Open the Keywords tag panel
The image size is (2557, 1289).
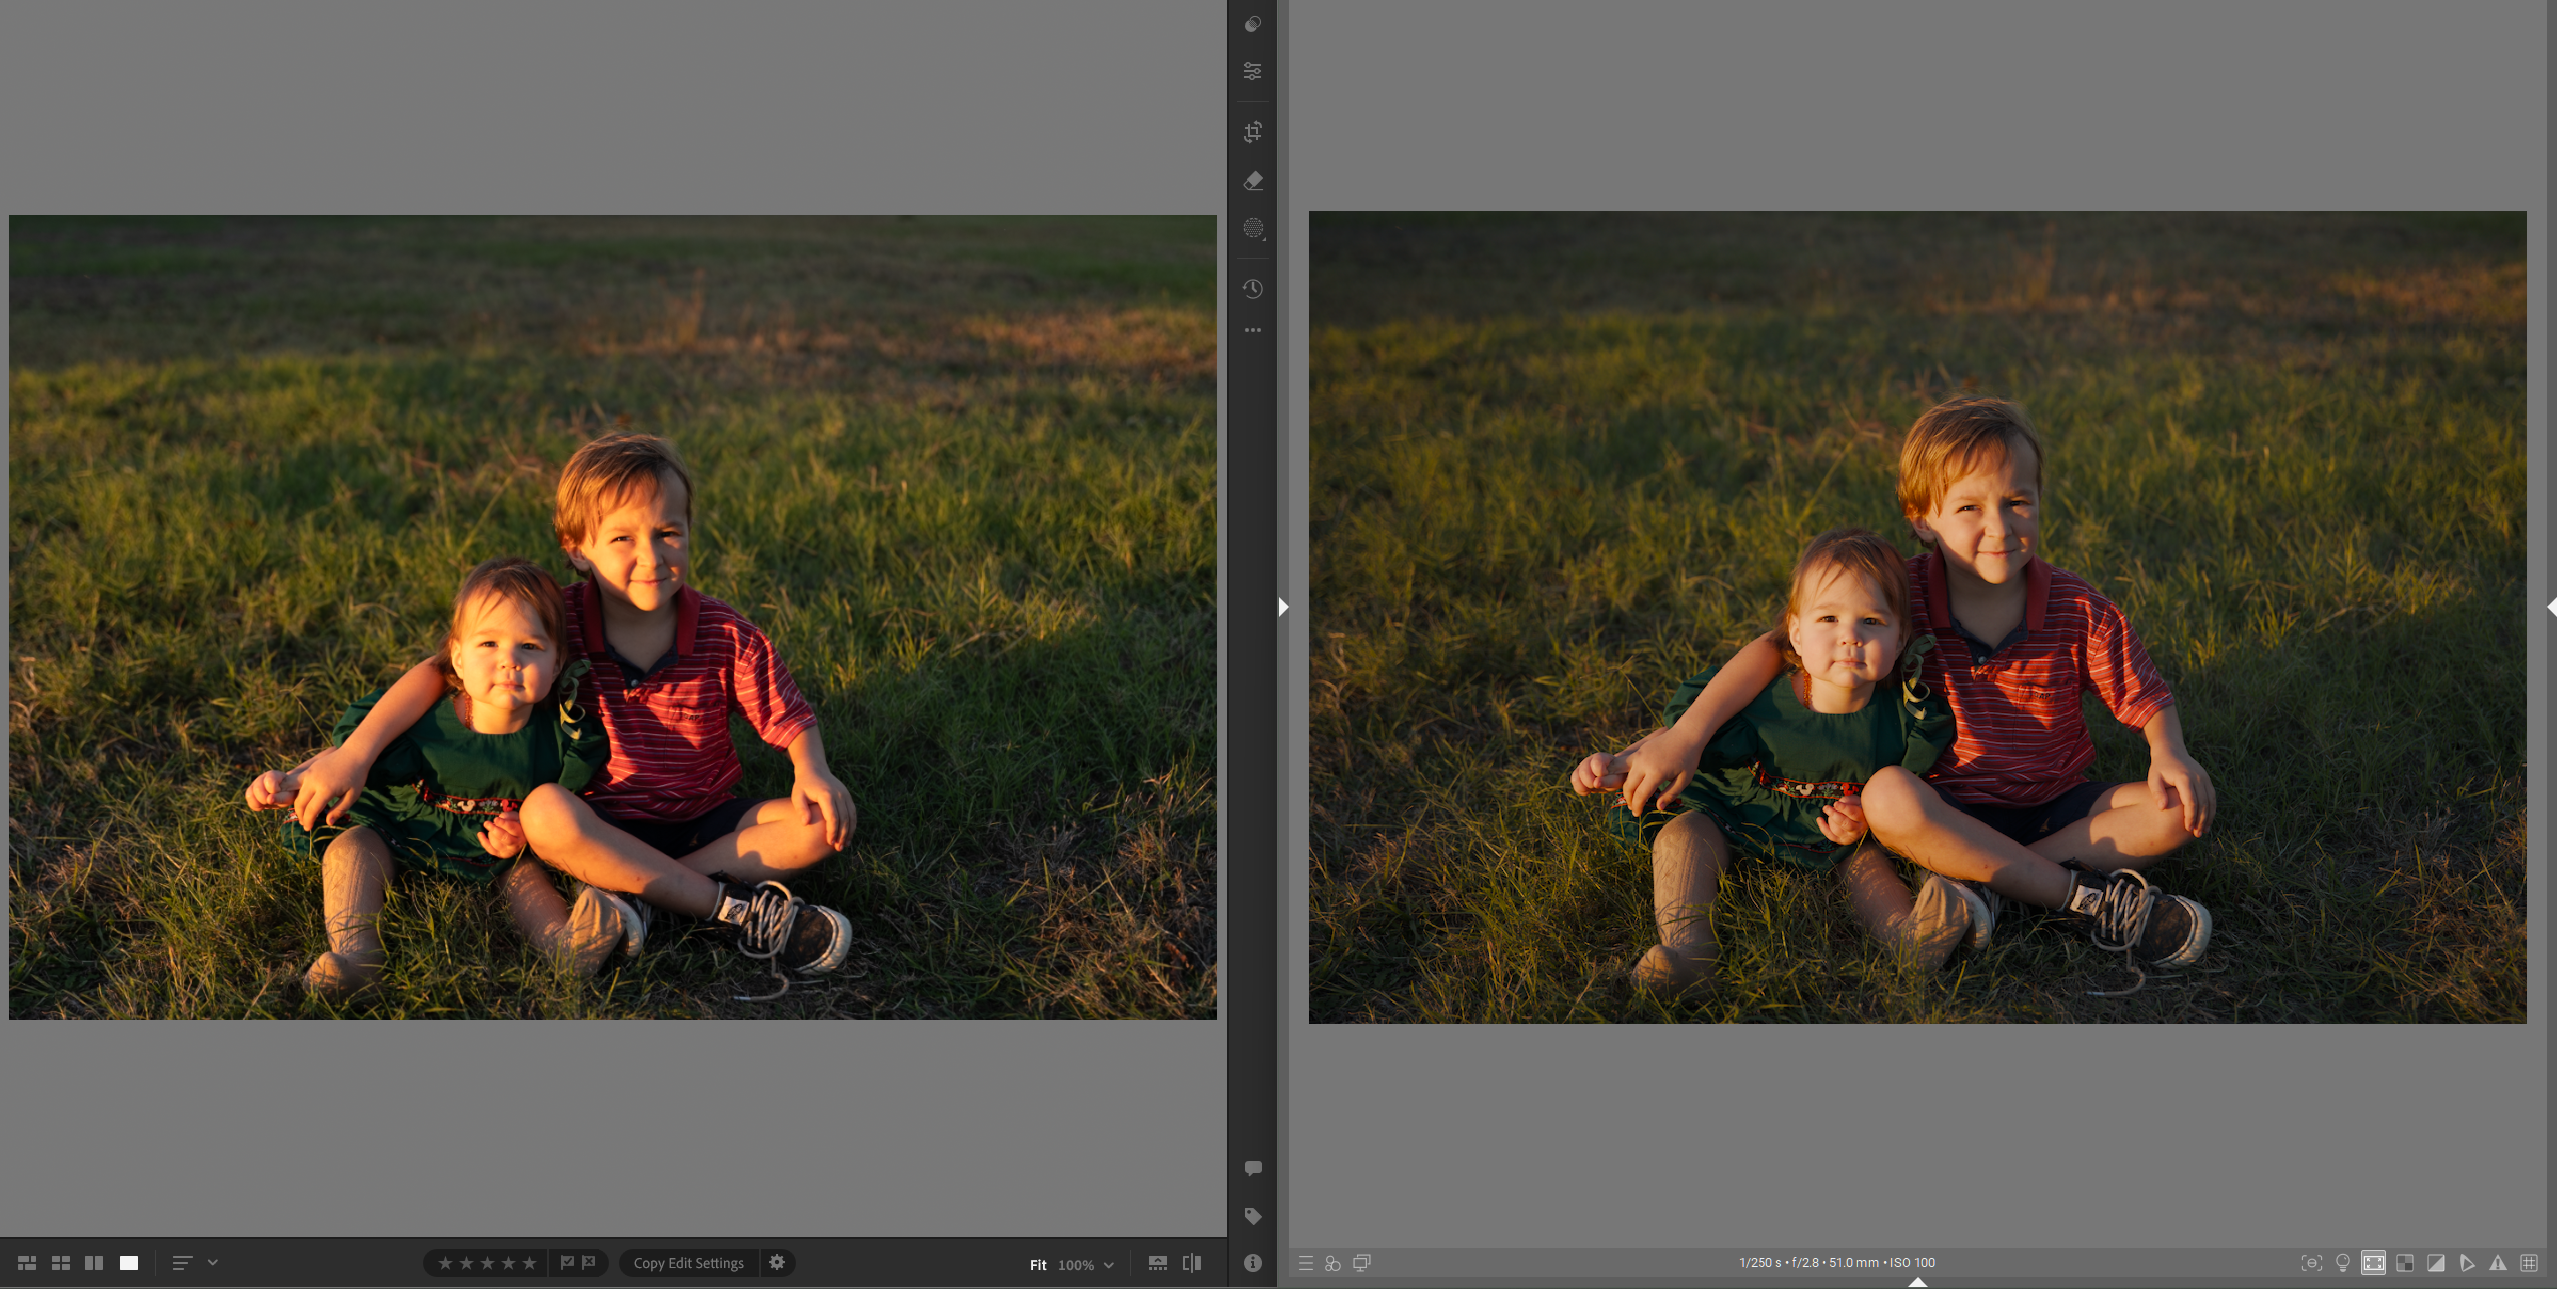click(1252, 1216)
